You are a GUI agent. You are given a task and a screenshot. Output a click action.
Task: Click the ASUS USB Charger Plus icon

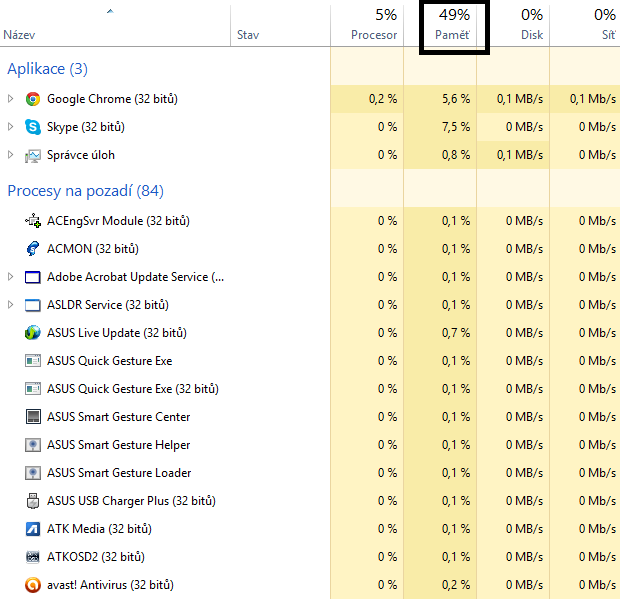coord(33,501)
